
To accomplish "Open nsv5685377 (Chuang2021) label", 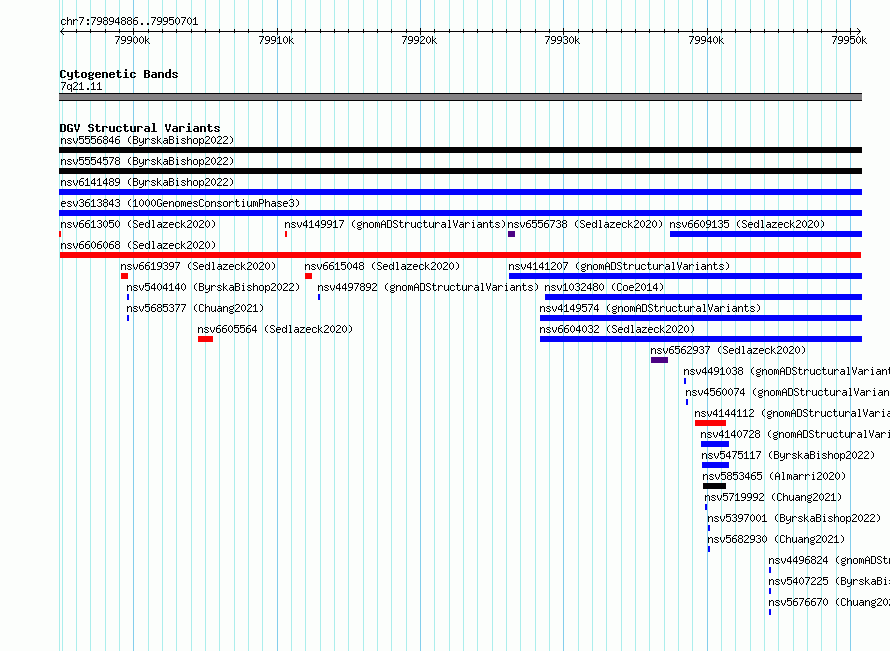I will click(x=195, y=308).
